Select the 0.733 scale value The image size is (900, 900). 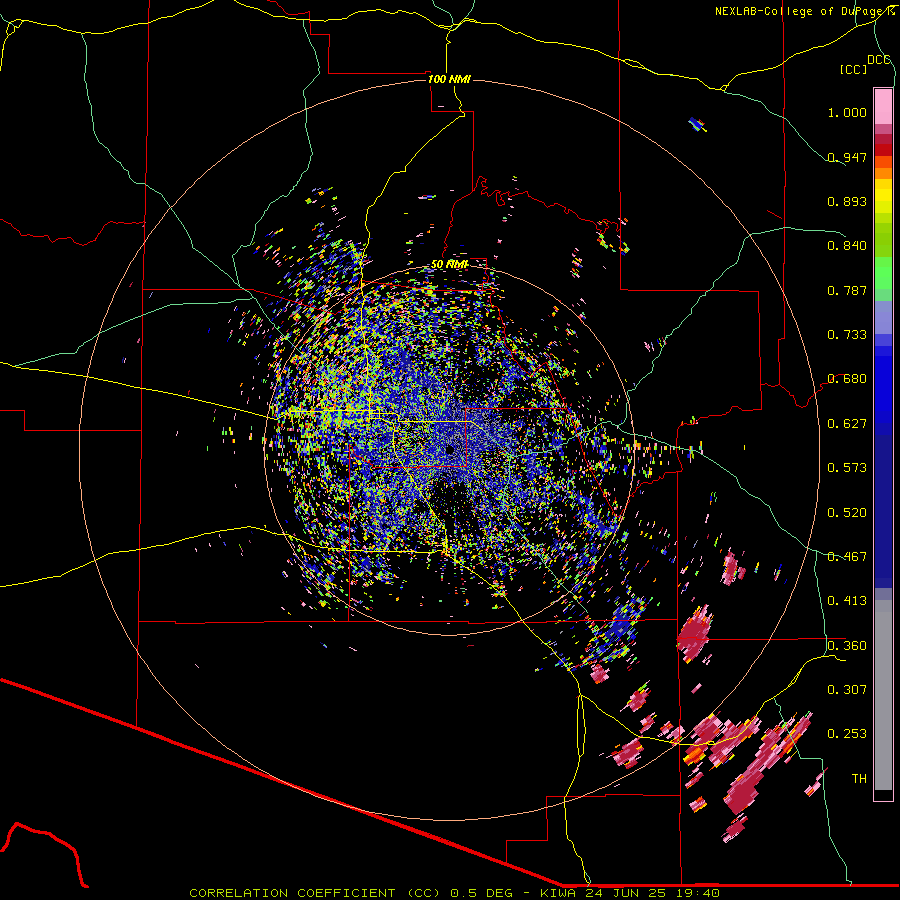point(847,335)
